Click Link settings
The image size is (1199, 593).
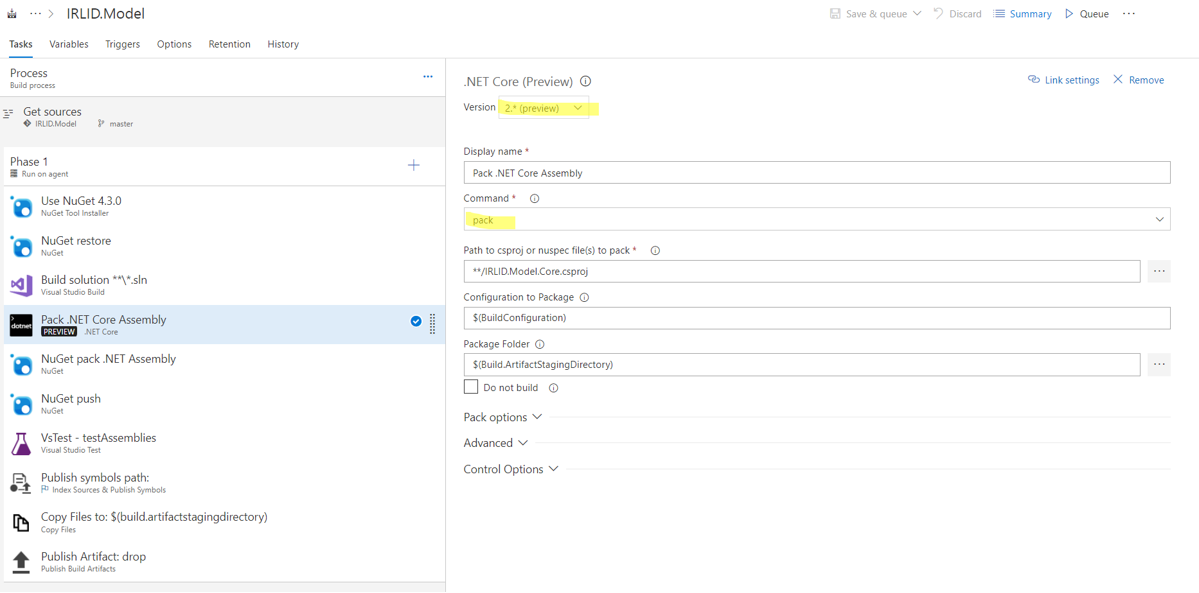point(1064,80)
